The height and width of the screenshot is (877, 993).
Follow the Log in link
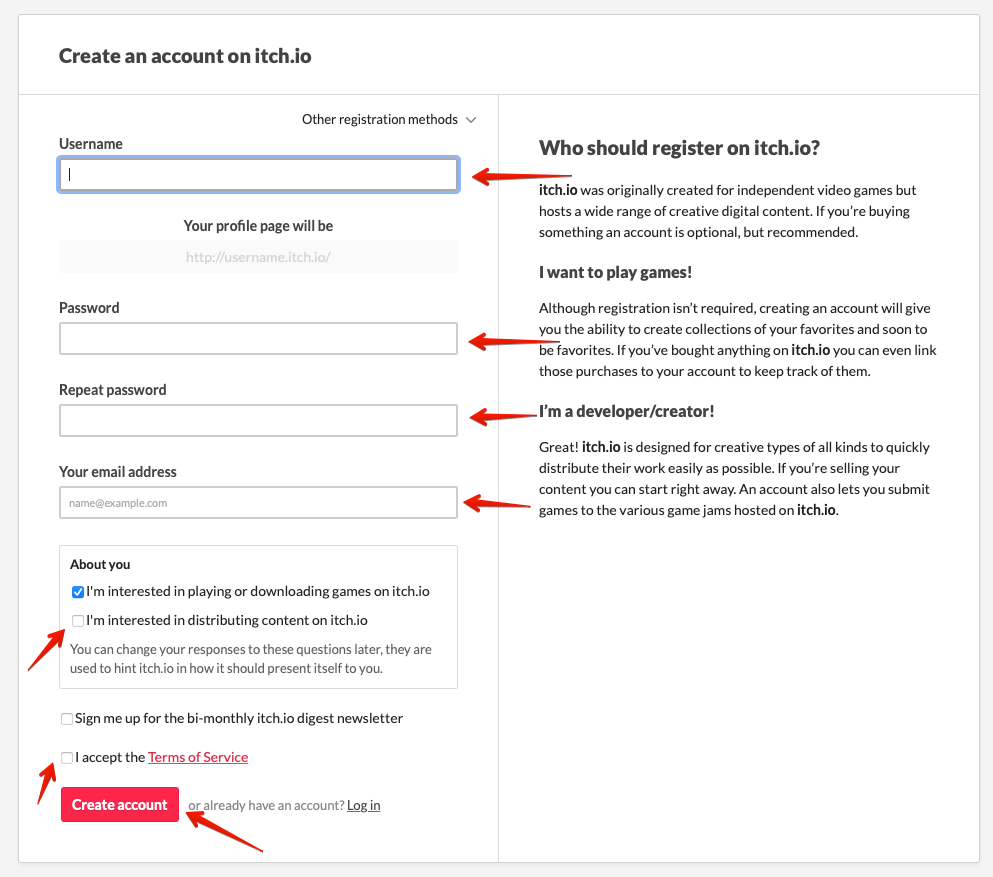[x=364, y=805]
